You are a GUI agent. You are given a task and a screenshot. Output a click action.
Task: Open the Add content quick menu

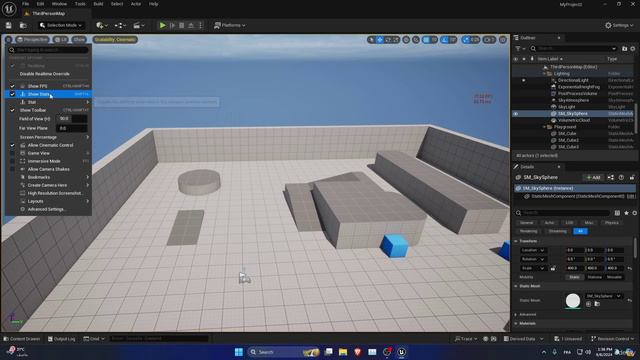[102, 25]
